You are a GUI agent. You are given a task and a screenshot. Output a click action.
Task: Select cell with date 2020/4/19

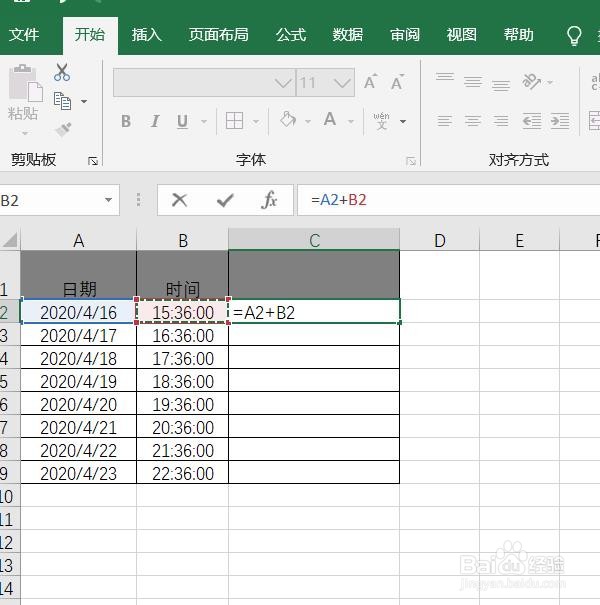point(78,381)
